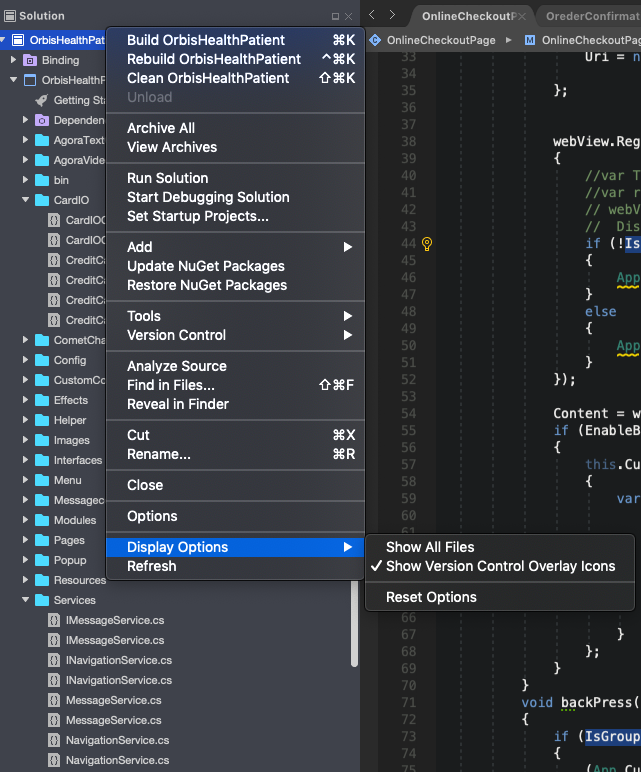Choose Archive All
Viewport: 641px width, 772px height.
[235, 128]
